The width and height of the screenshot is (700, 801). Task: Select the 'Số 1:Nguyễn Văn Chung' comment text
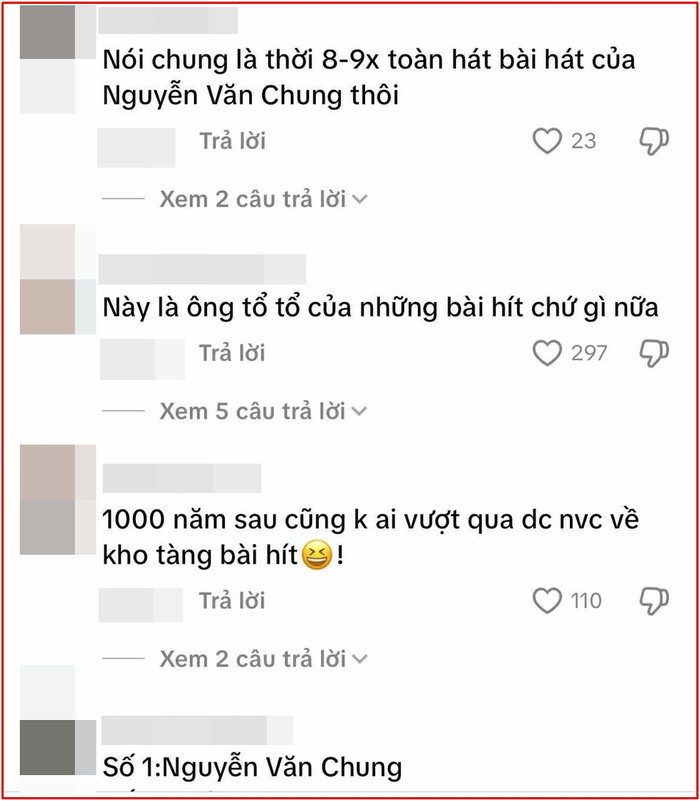point(252,767)
